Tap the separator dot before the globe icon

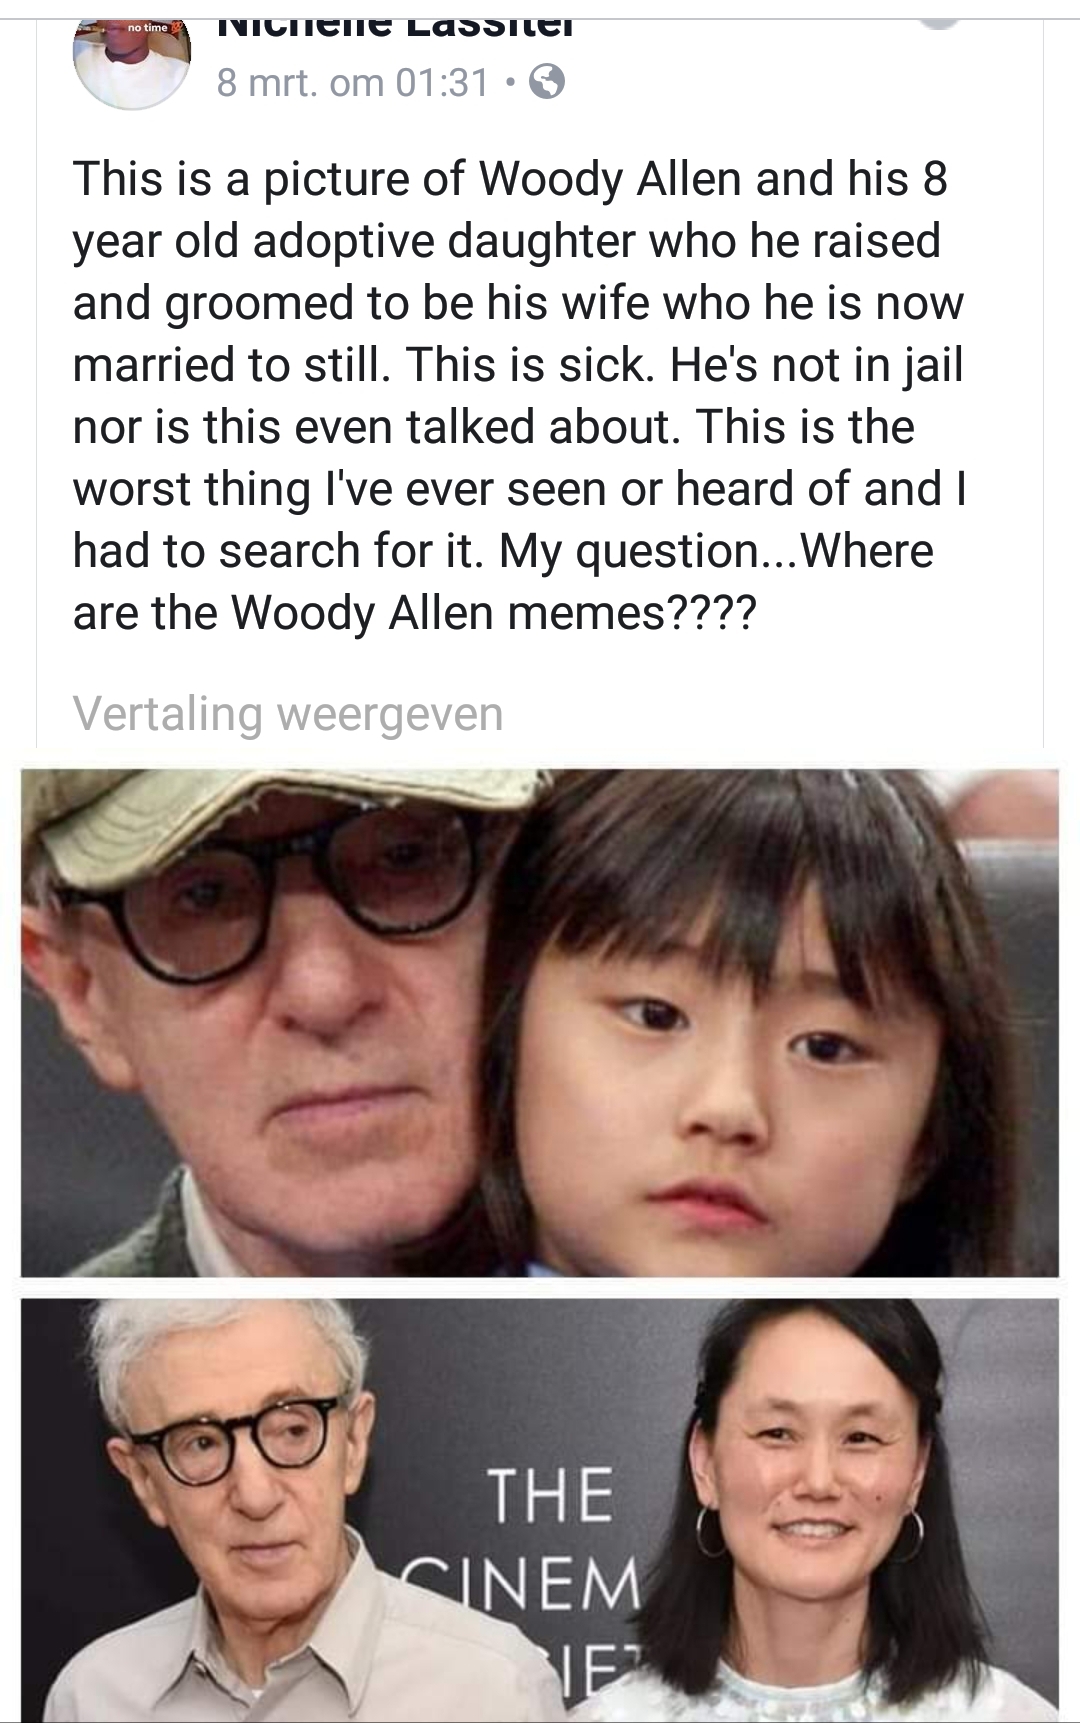click(x=511, y=84)
